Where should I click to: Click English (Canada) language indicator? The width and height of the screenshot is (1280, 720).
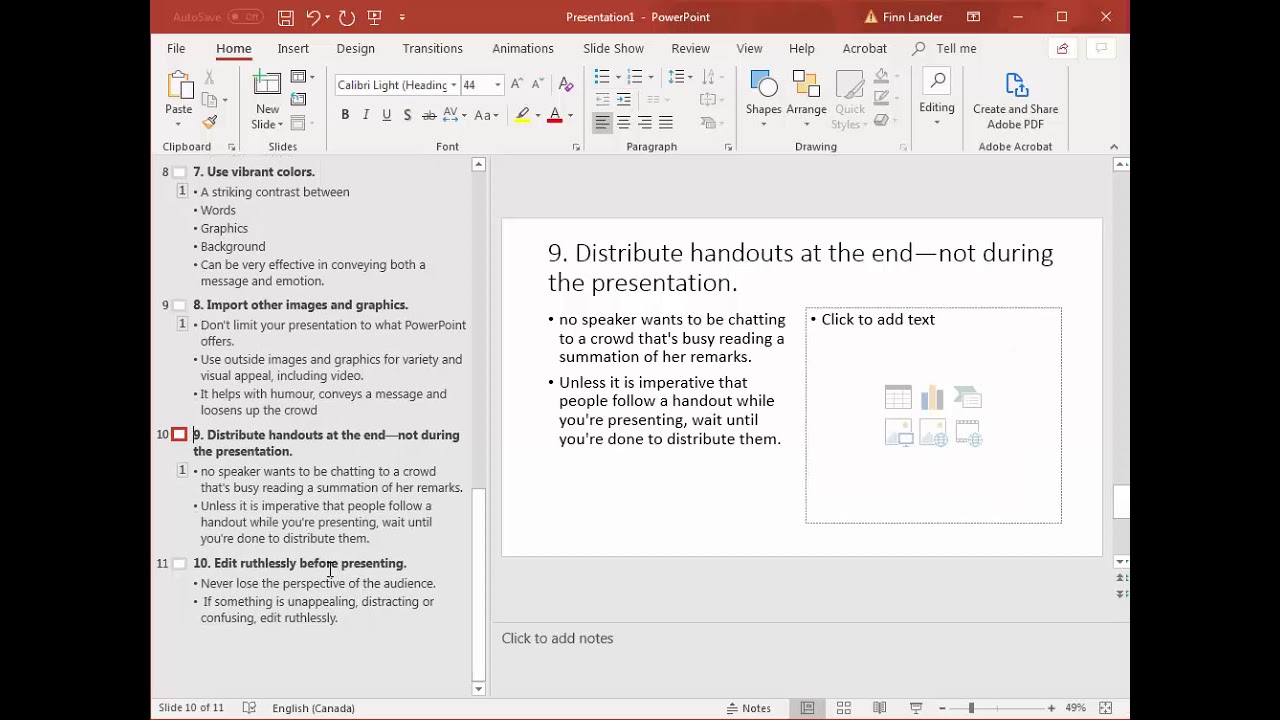click(313, 708)
